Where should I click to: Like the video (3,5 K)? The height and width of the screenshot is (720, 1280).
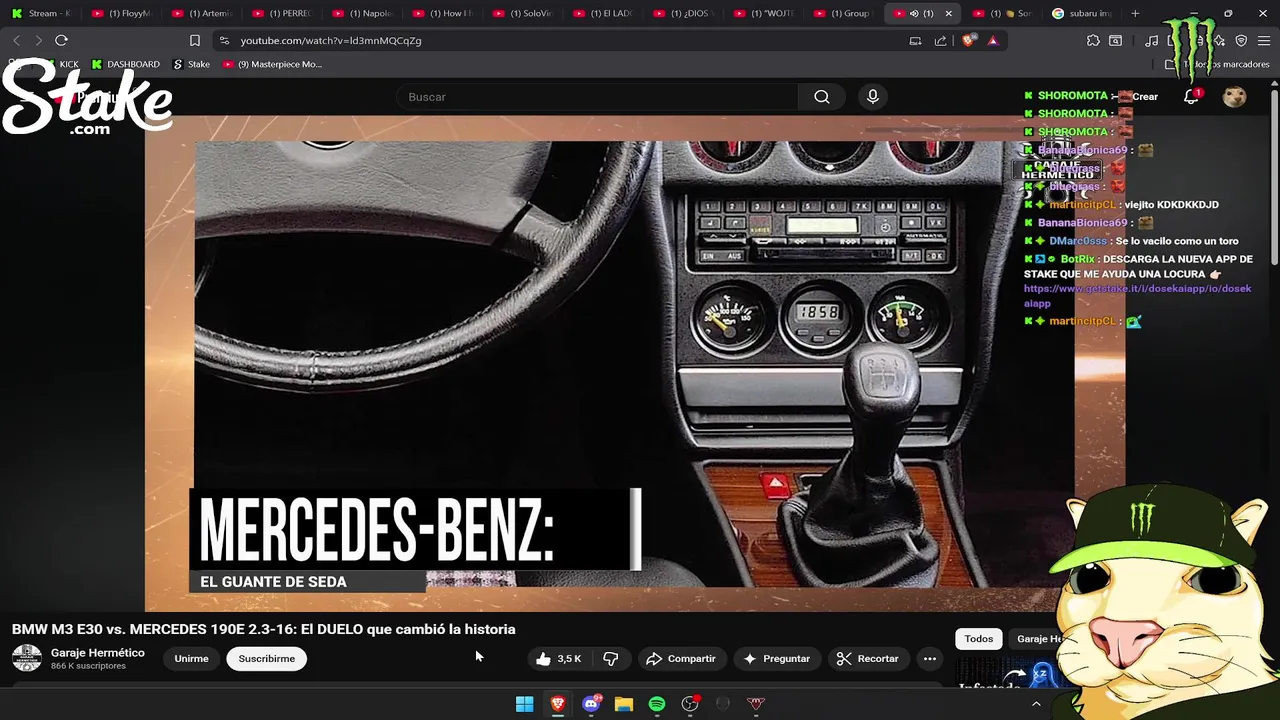558,658
